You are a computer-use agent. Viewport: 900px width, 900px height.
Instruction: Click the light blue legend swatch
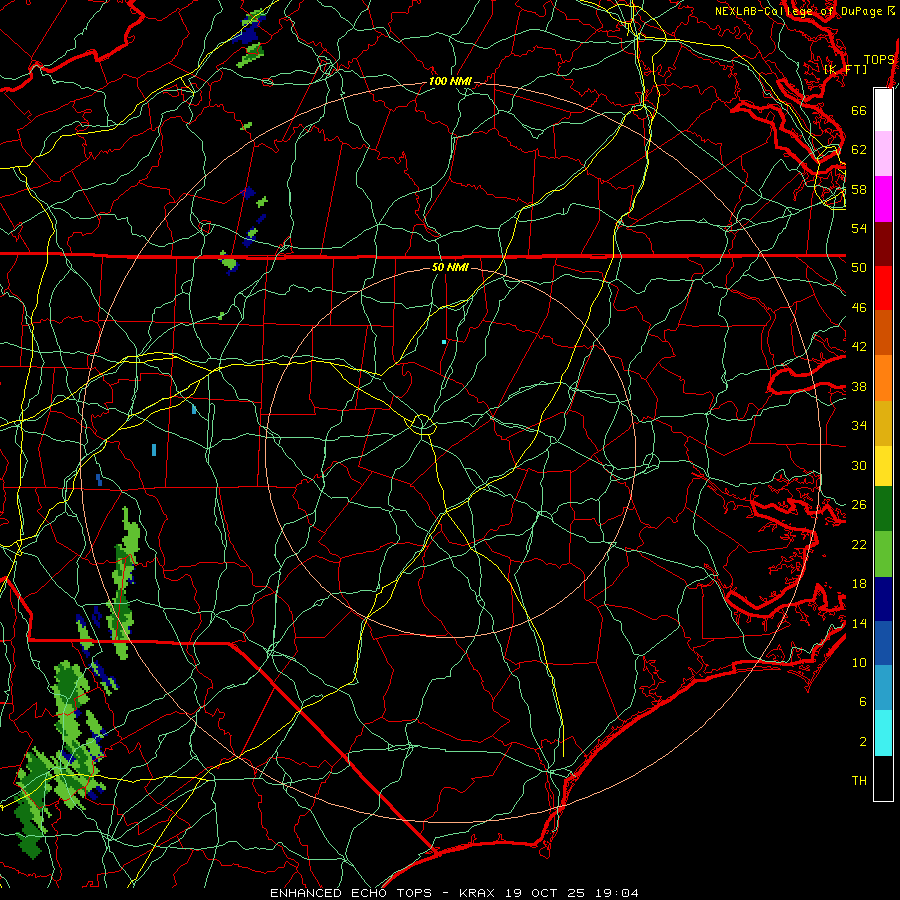tap(883, 688)
